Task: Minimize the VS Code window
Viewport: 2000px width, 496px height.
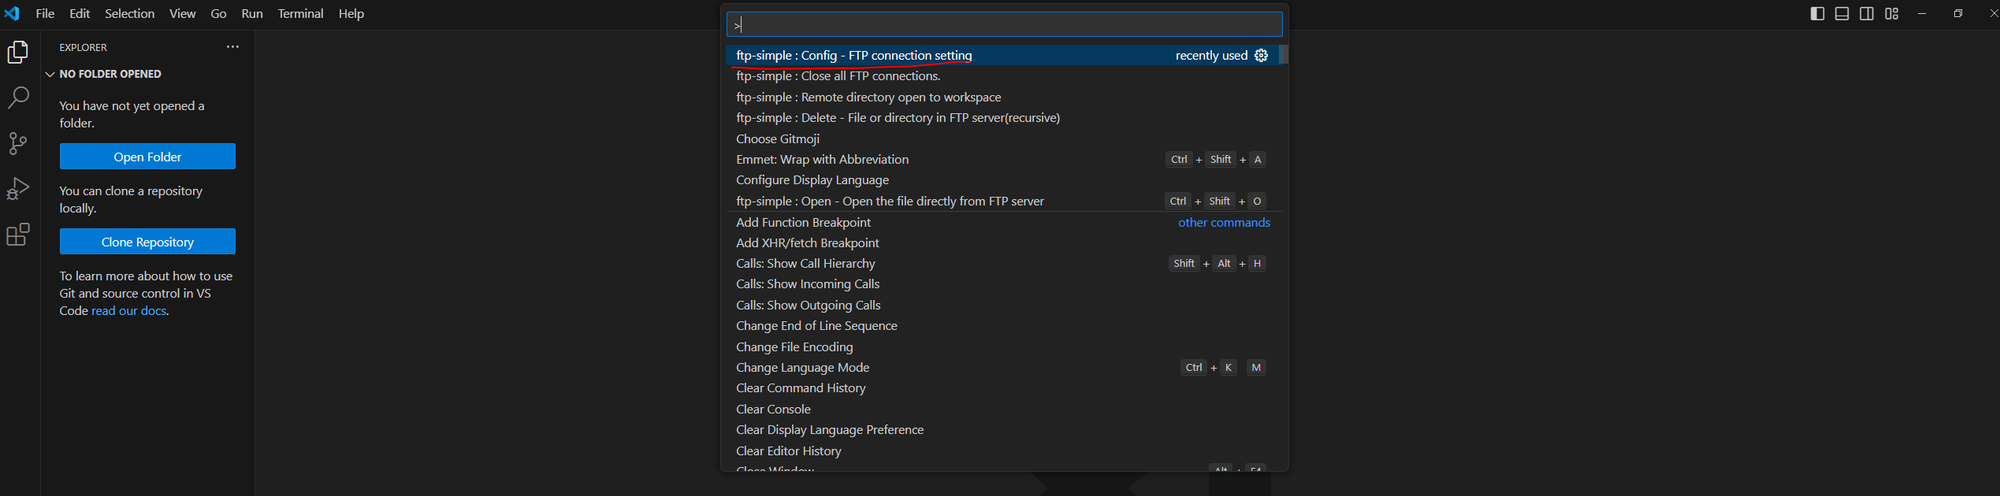Action: pos(1922,14)
